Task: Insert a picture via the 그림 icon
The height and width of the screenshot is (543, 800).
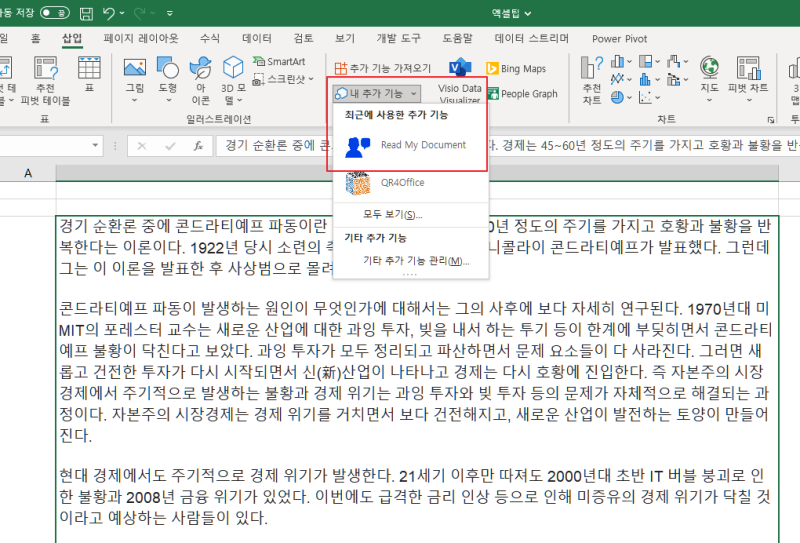Action: [135, 80]
